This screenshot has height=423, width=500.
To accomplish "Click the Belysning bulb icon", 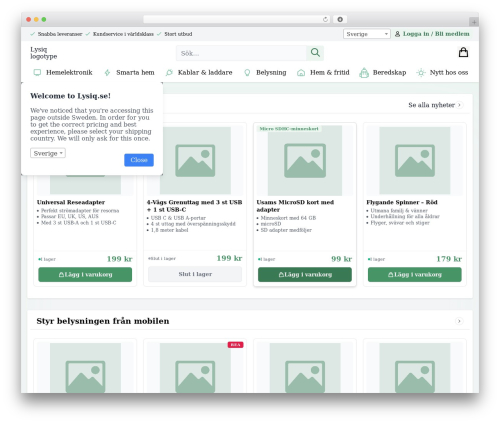I will coord(247,72).
